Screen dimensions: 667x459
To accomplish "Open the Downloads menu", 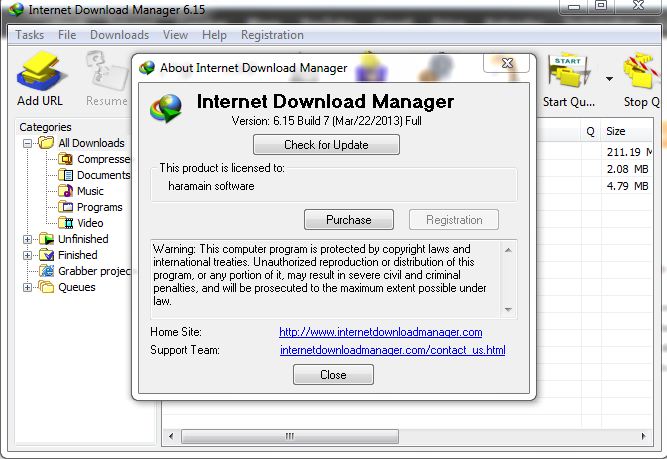I will click(x=119, y=35).
